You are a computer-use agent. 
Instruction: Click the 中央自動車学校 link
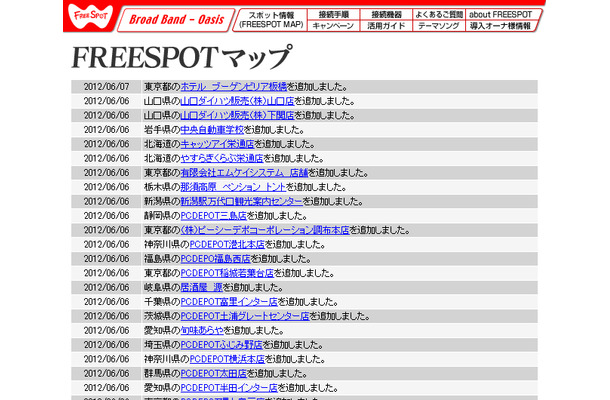(212, 129)
